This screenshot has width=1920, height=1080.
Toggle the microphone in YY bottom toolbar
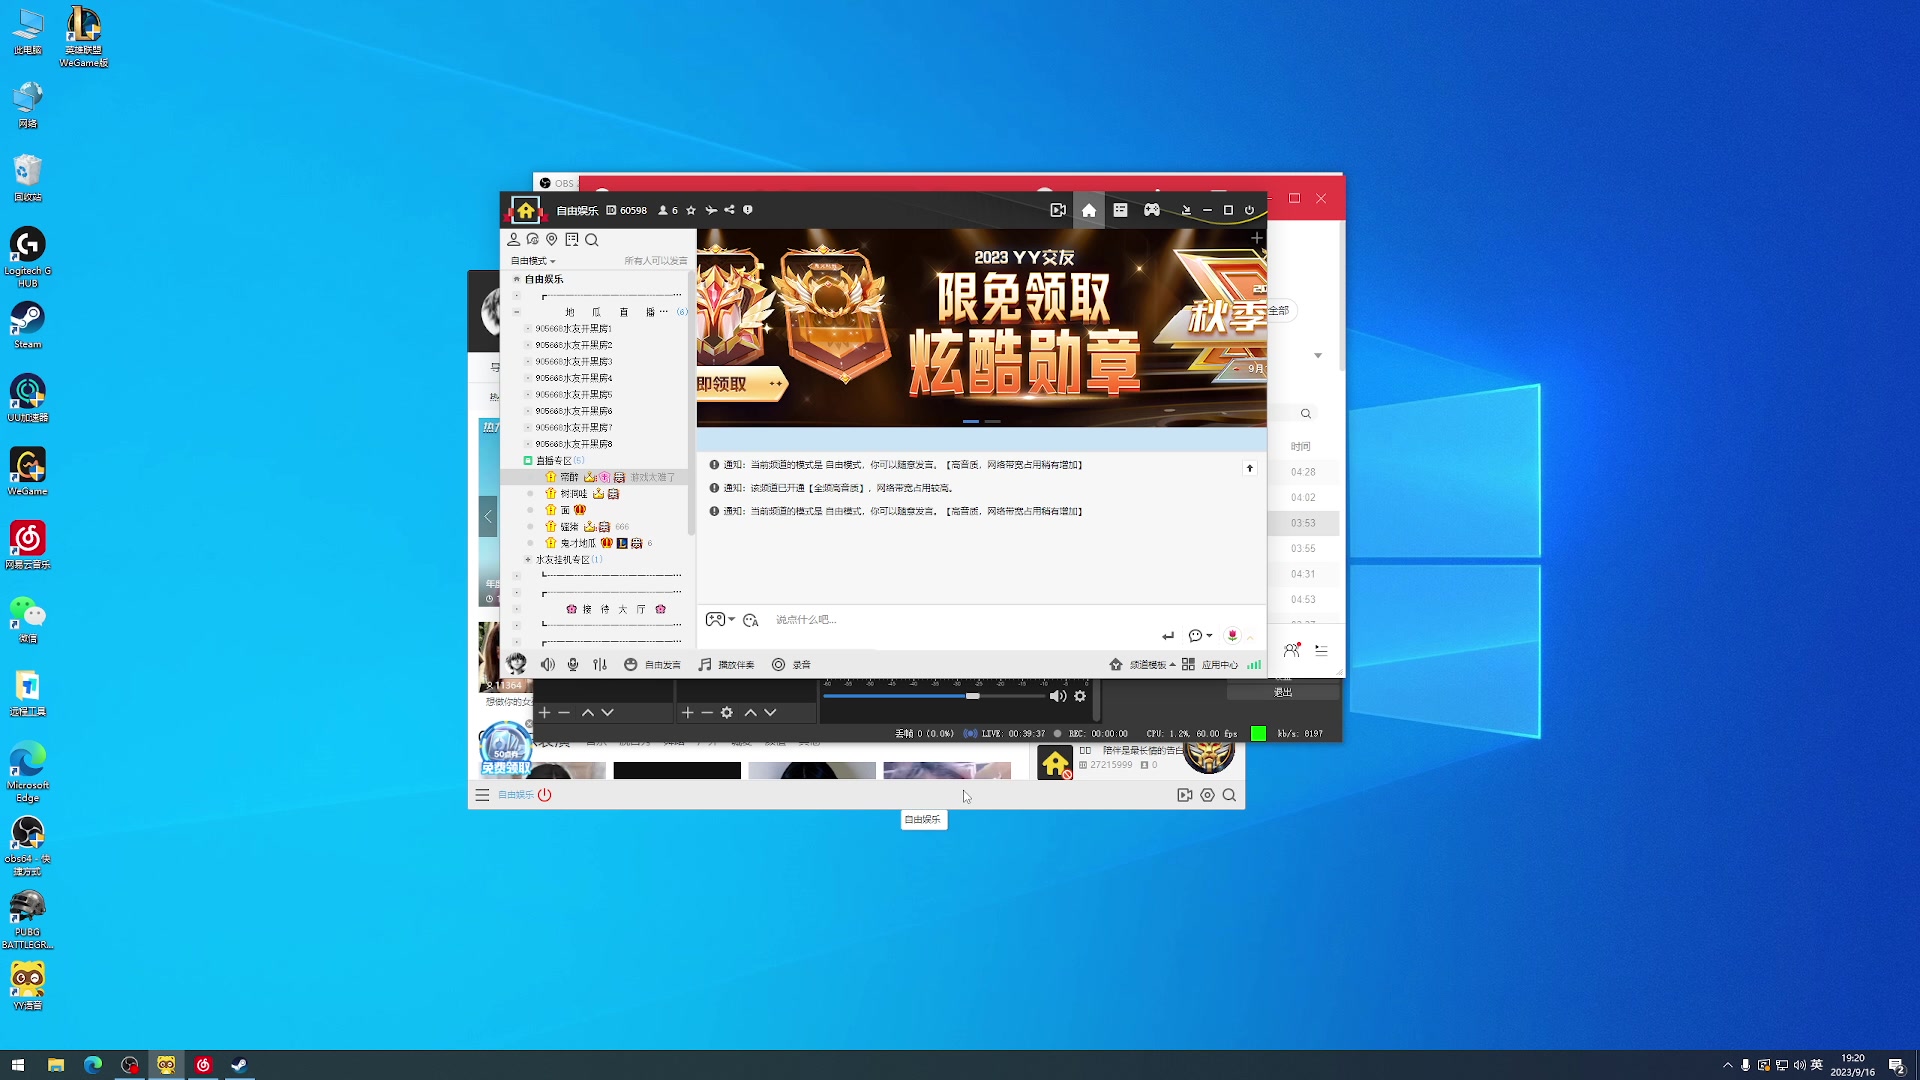point(573,664)
